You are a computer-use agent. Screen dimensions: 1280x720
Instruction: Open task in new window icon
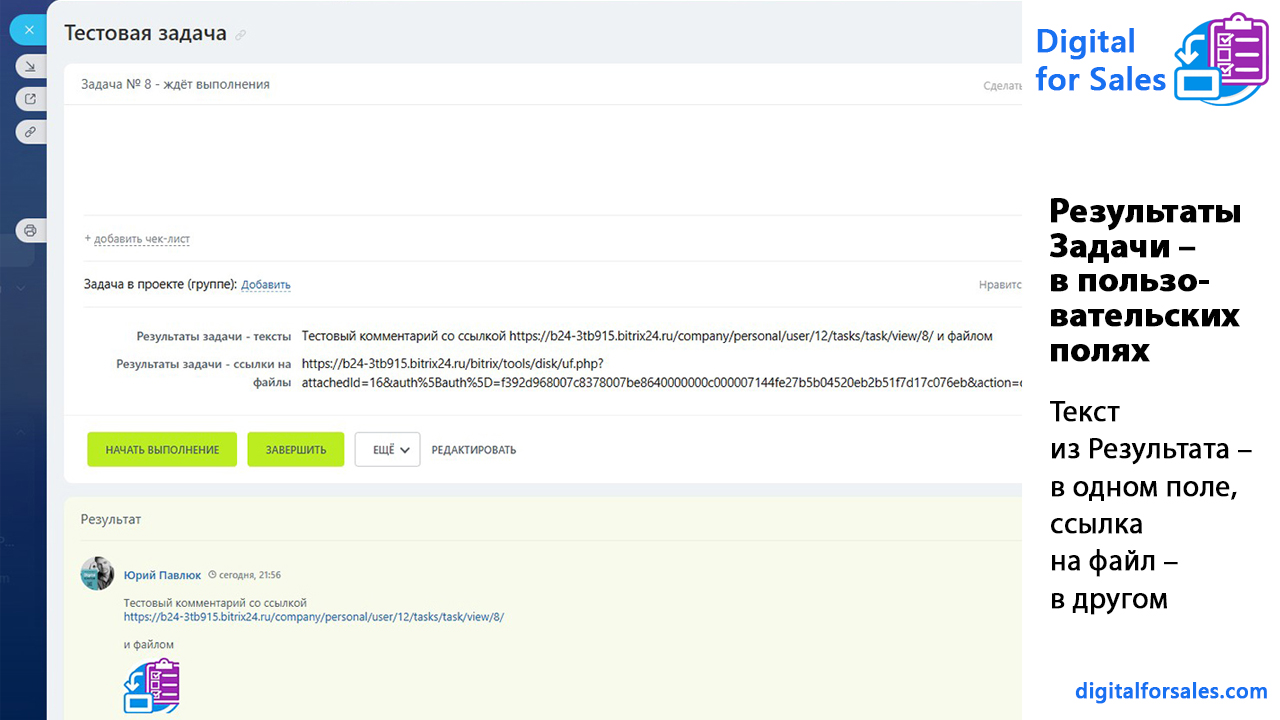click(x=30, y=99)
